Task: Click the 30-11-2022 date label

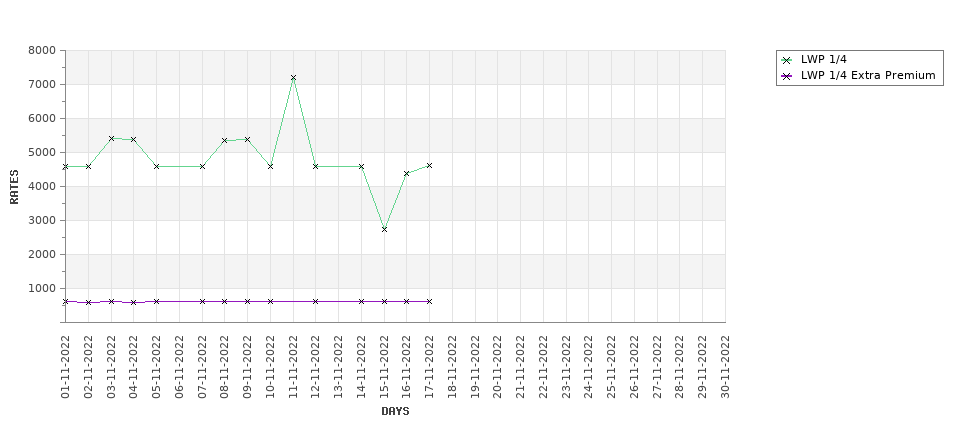Action: [x=726, y=367]
